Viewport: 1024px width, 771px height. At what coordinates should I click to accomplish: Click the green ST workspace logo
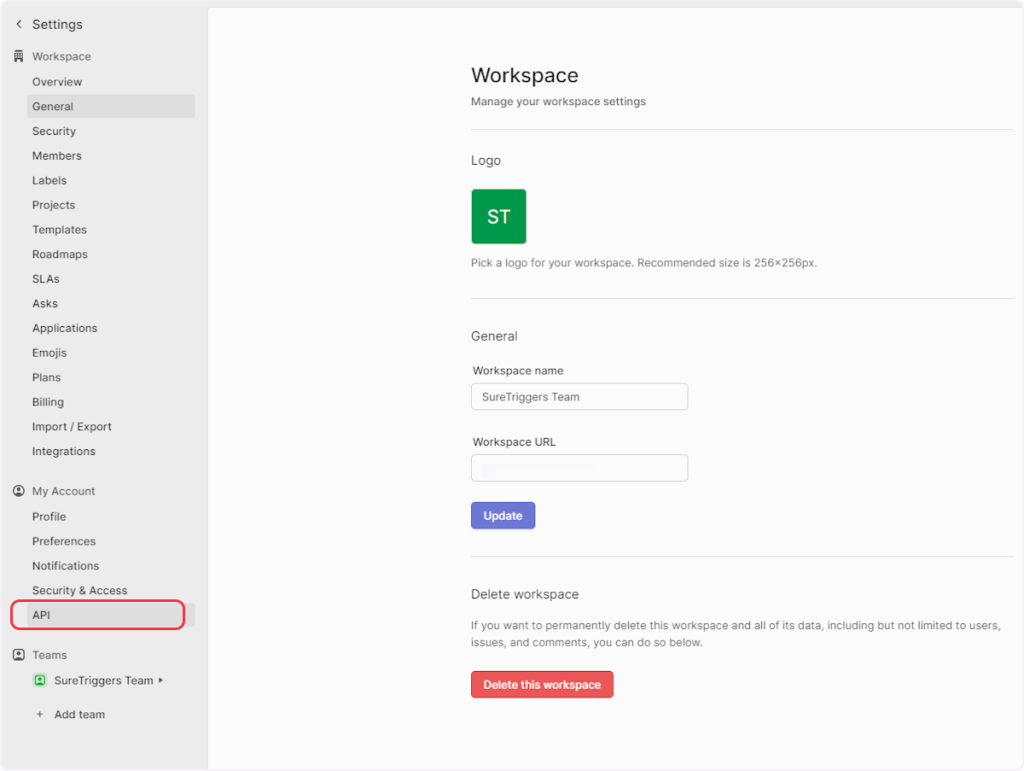click(x=498, y=216)
